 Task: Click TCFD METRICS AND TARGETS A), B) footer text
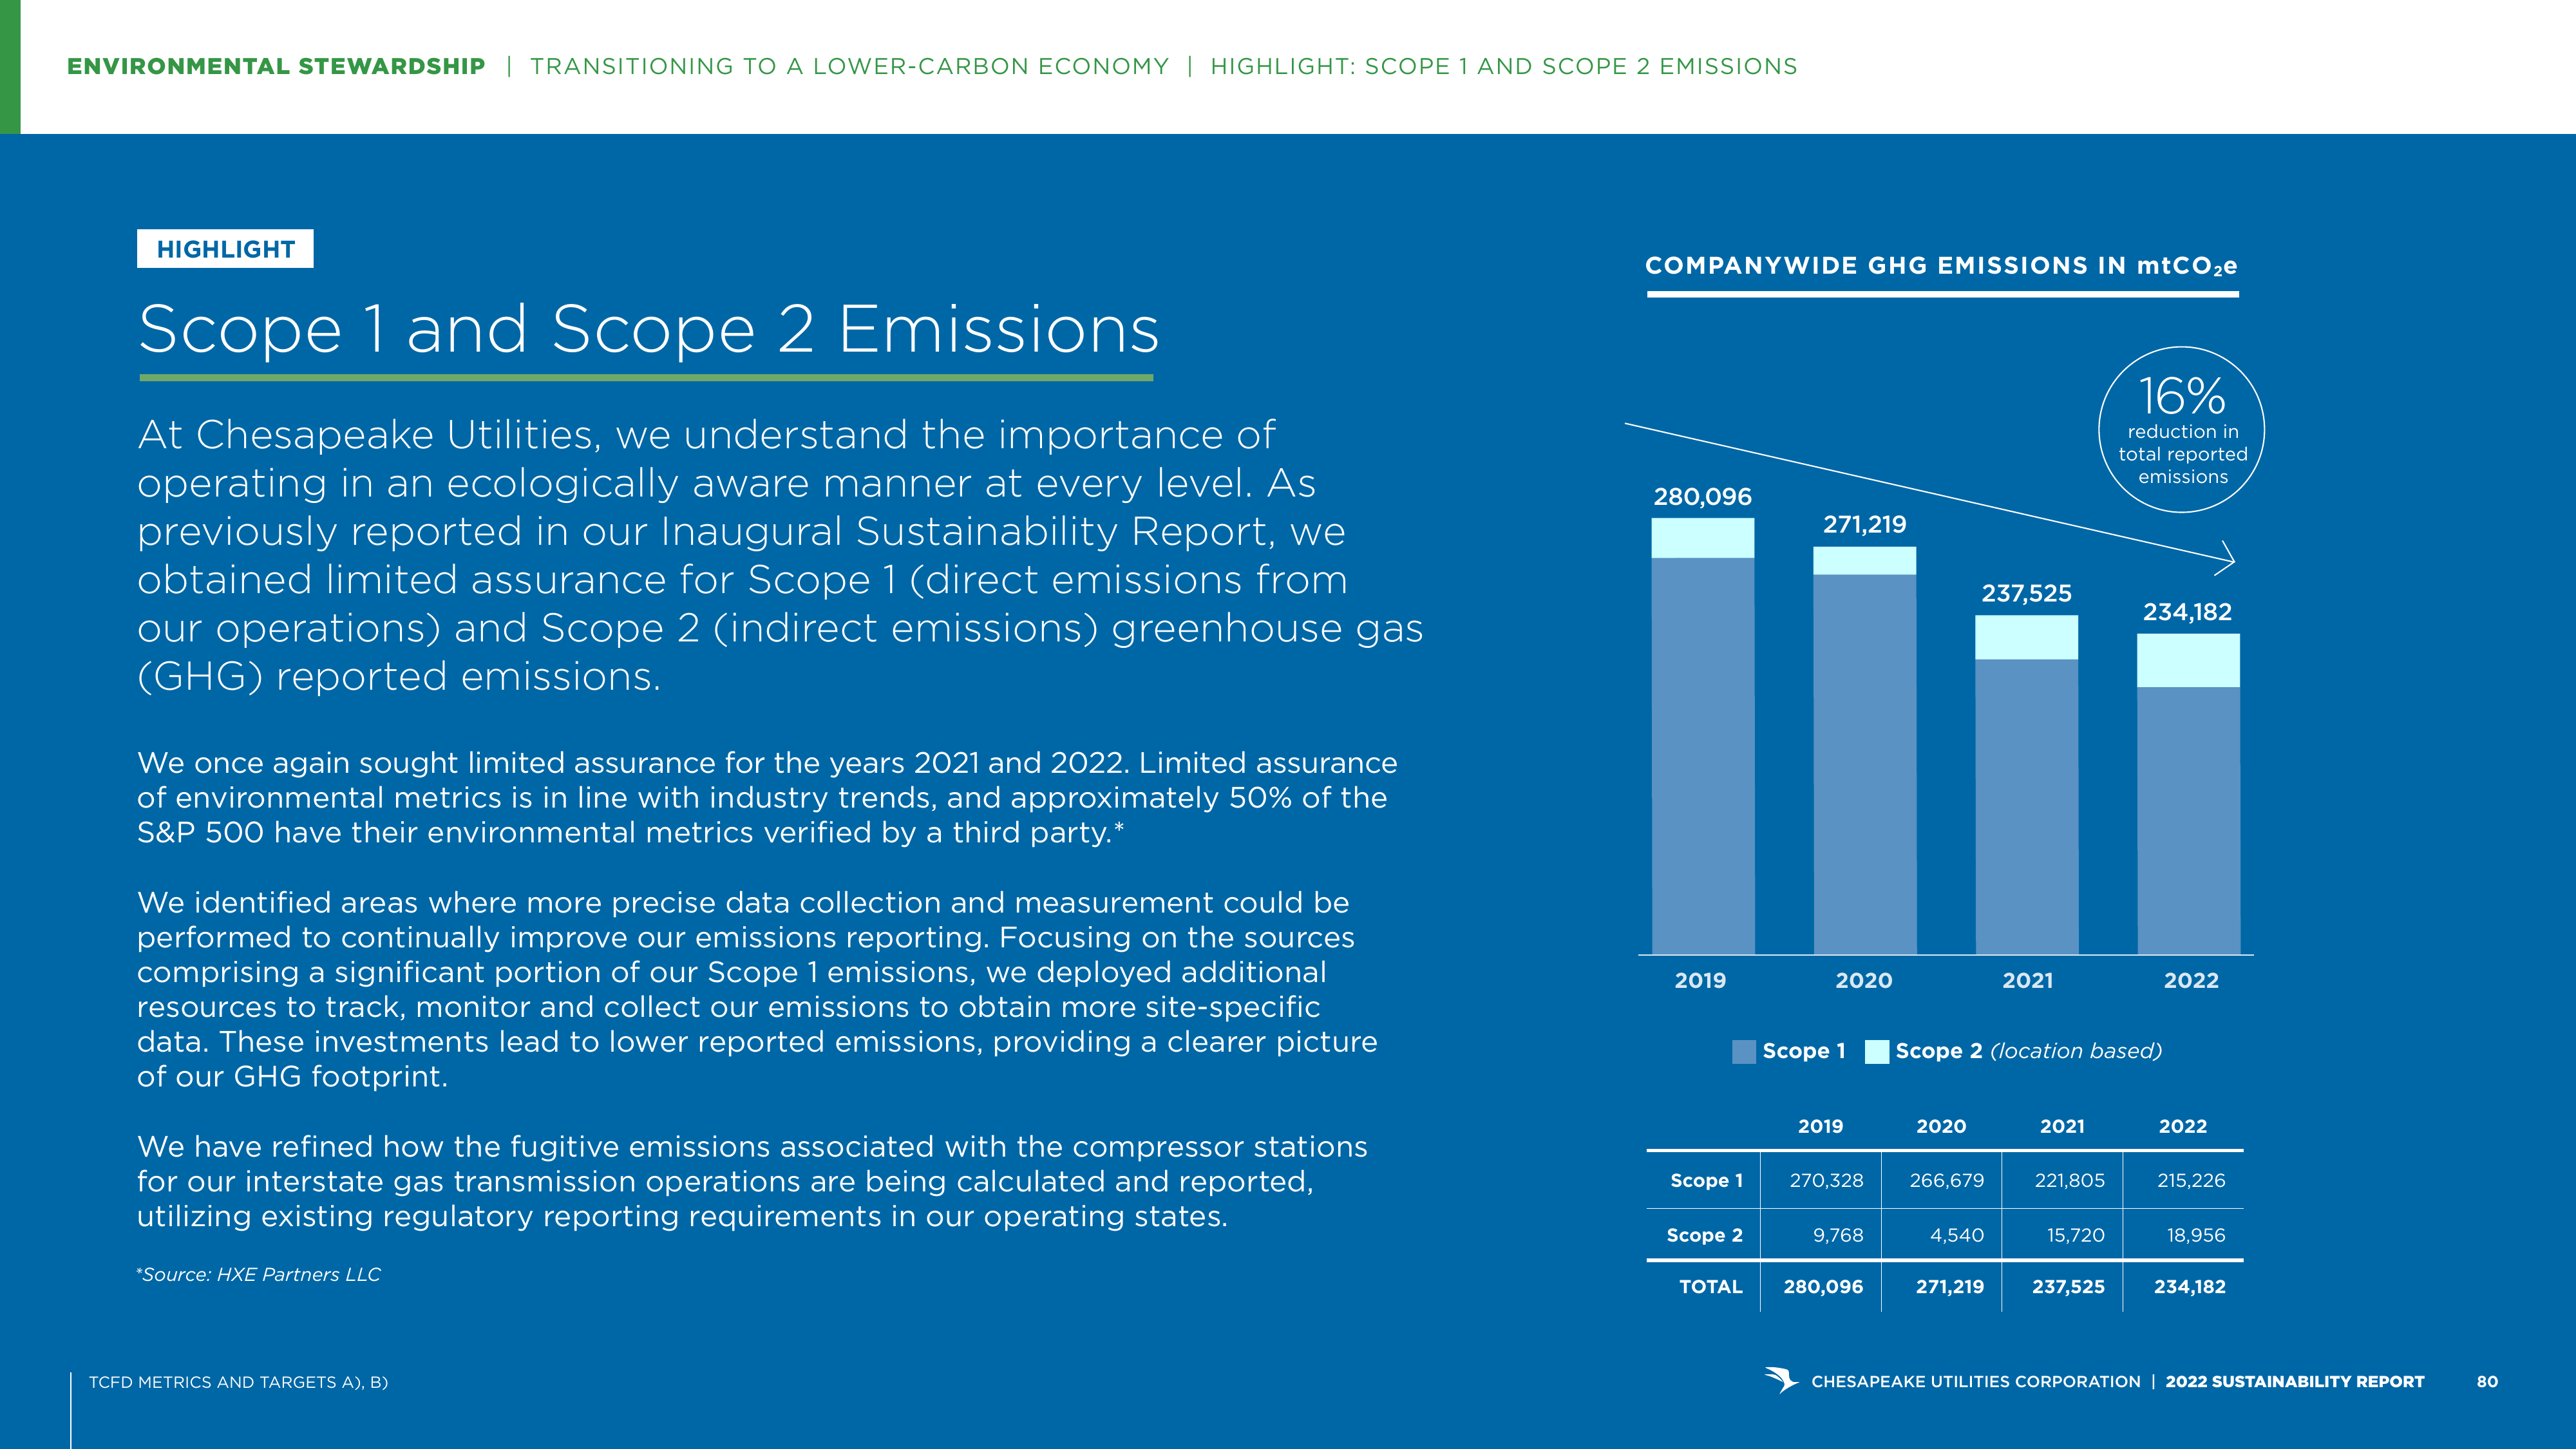[x=238, y=1382]
